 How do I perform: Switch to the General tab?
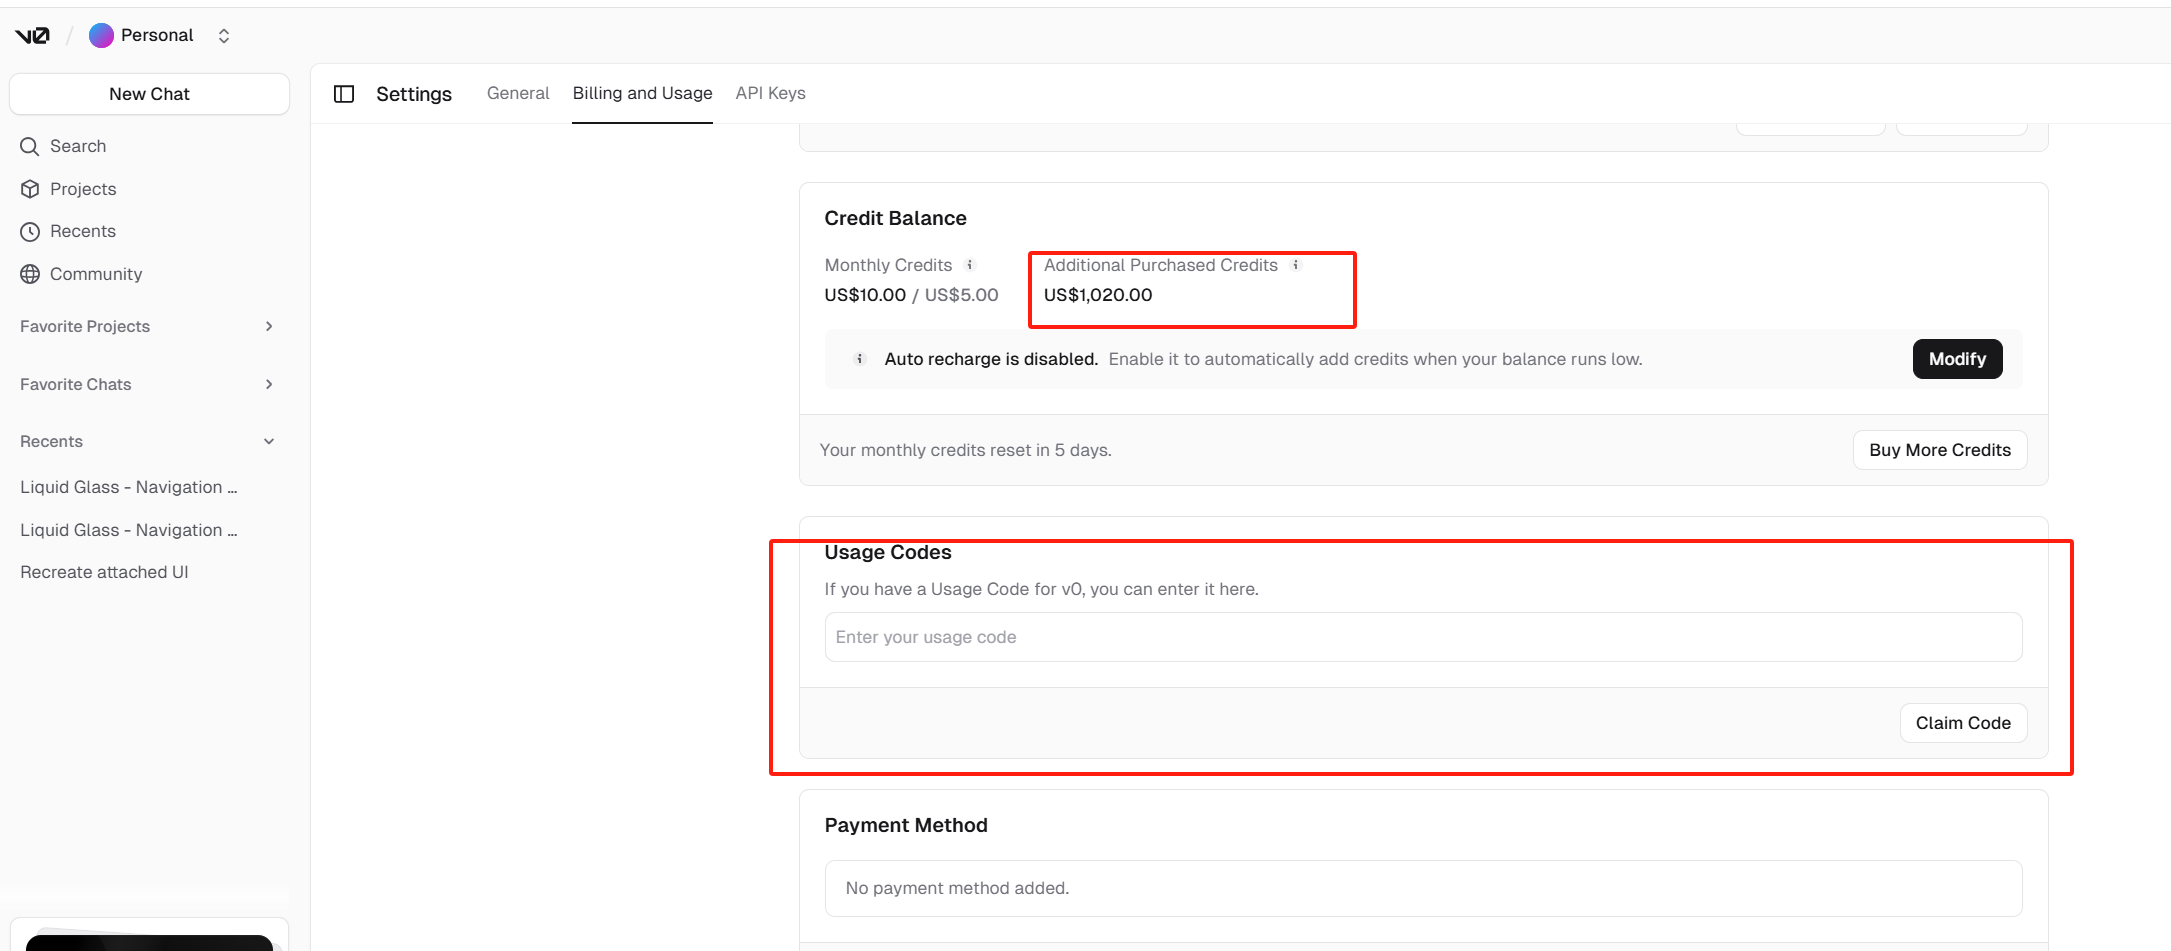click(x=518, y=93)
